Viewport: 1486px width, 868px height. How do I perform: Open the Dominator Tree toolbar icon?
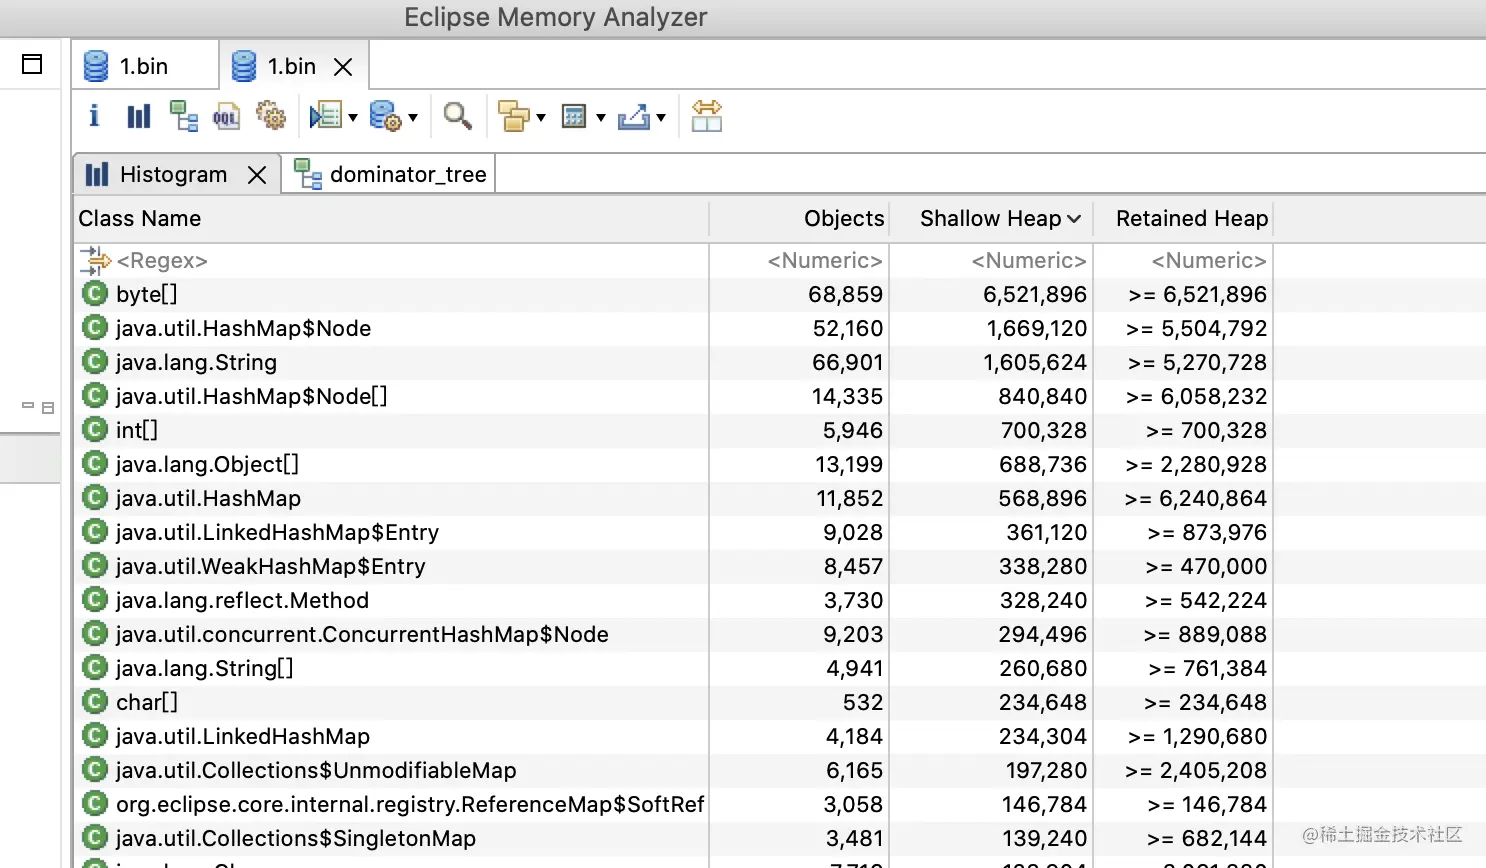[x=183, y=116]
